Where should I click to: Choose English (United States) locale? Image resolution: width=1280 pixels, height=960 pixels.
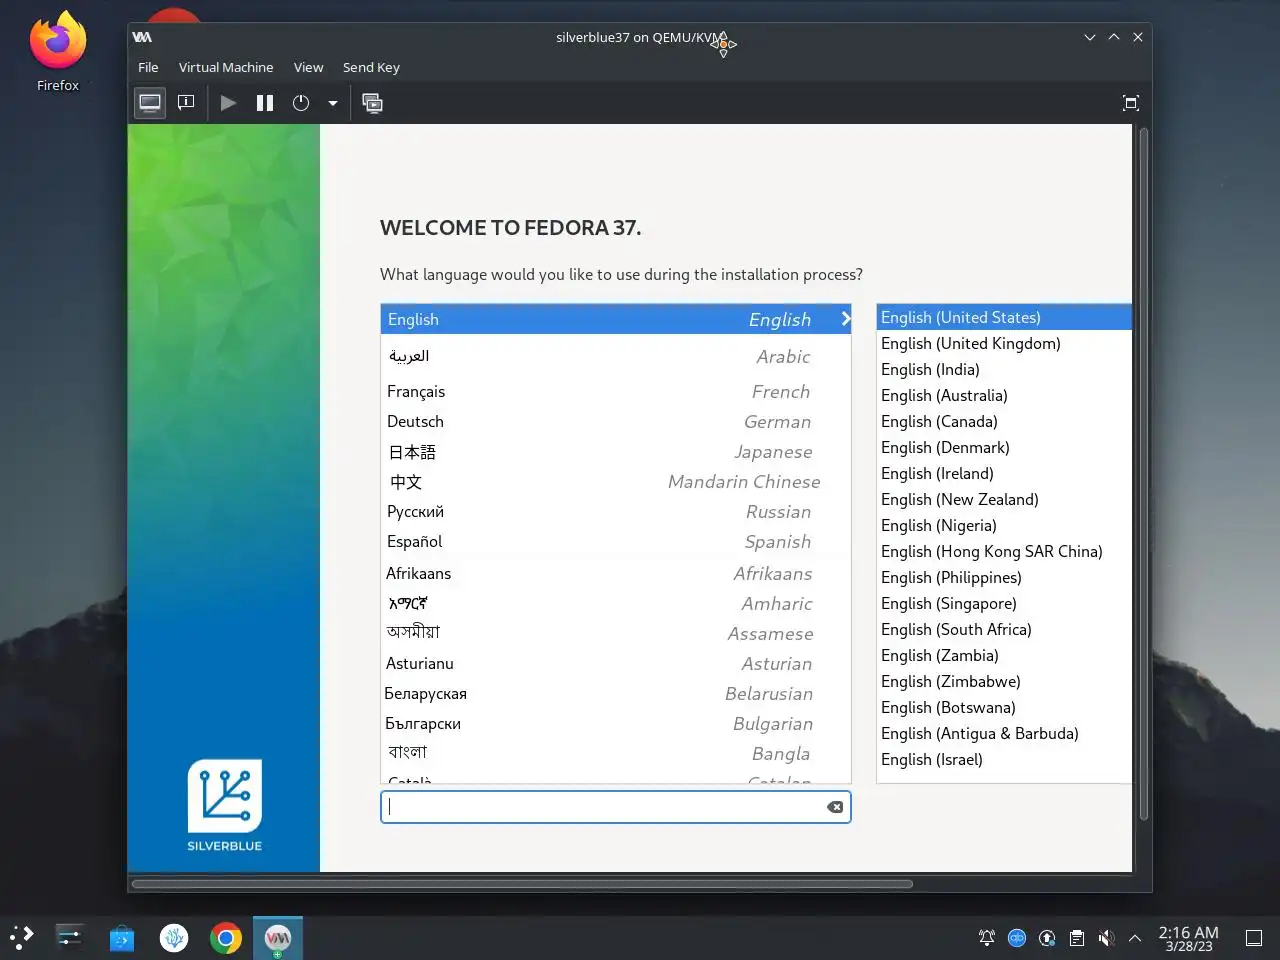pos(1004,317)
